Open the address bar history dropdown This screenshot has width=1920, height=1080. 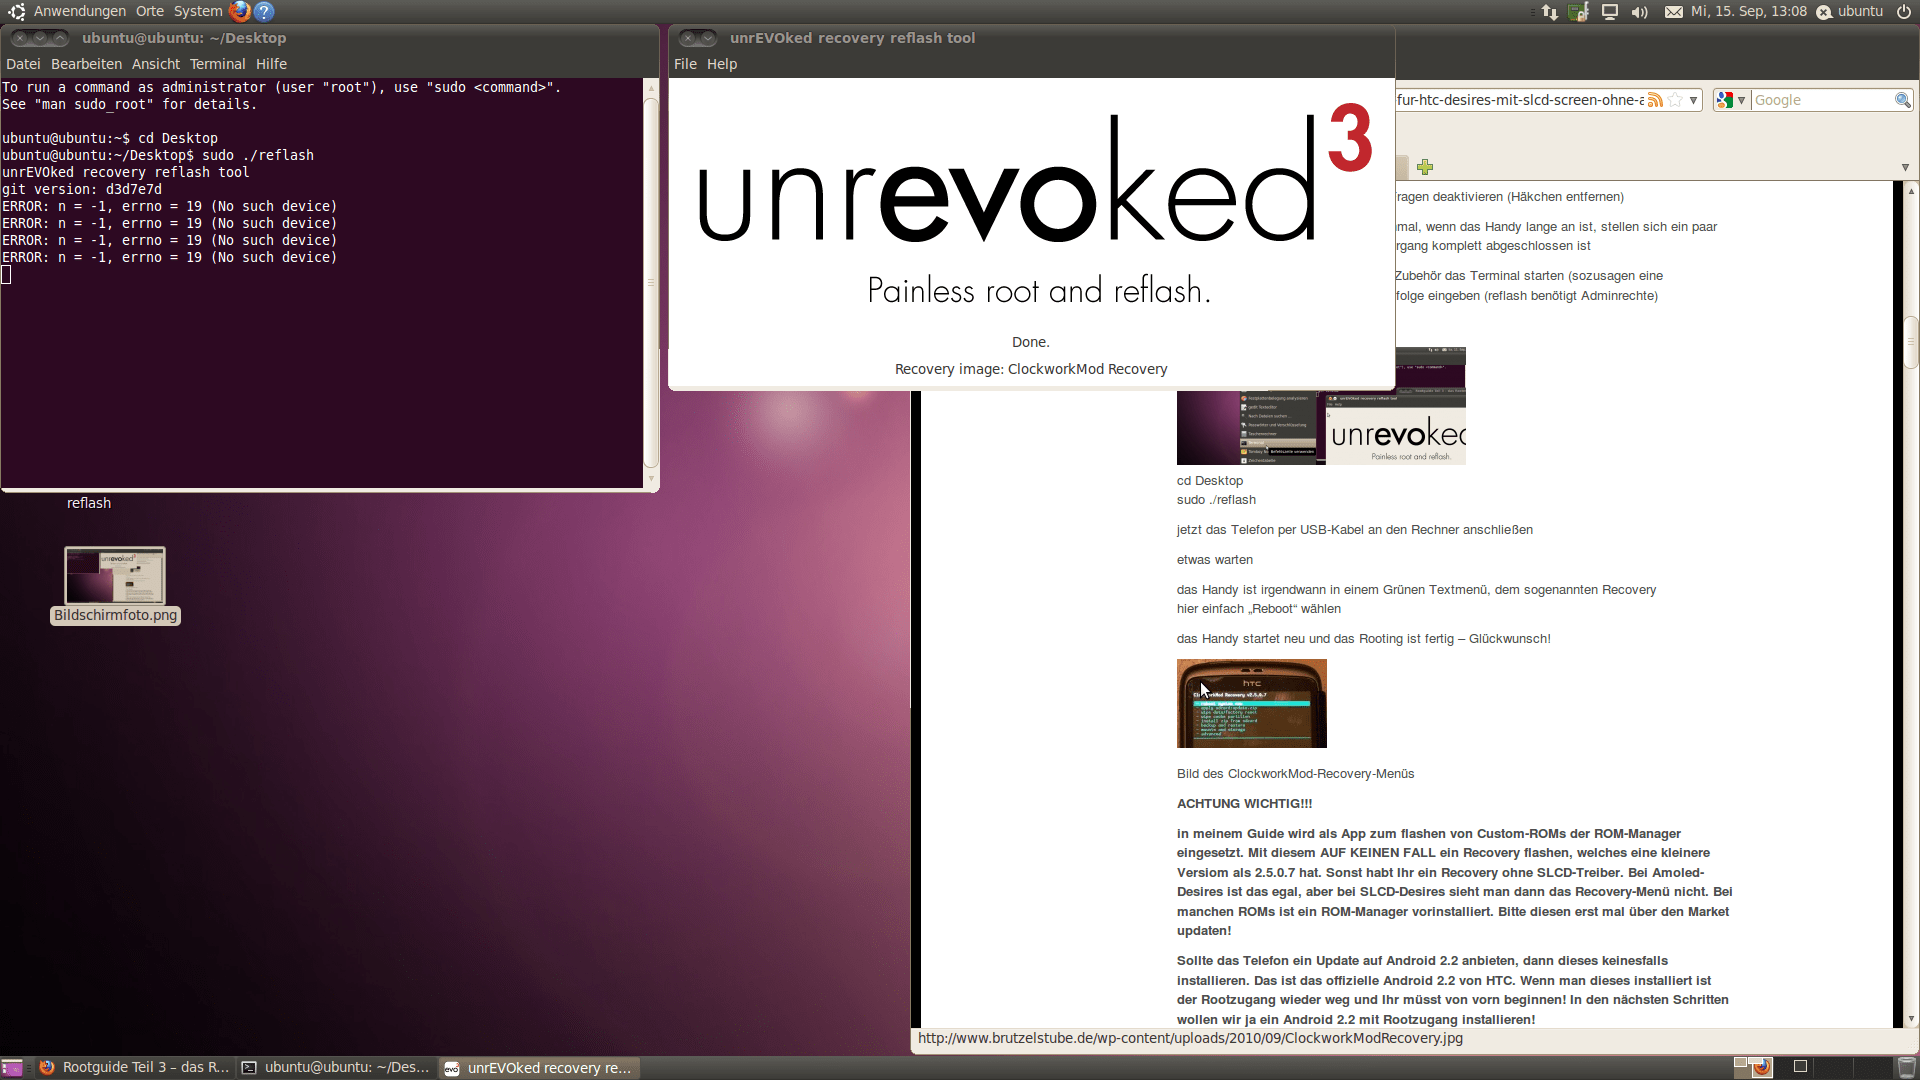1693,100
